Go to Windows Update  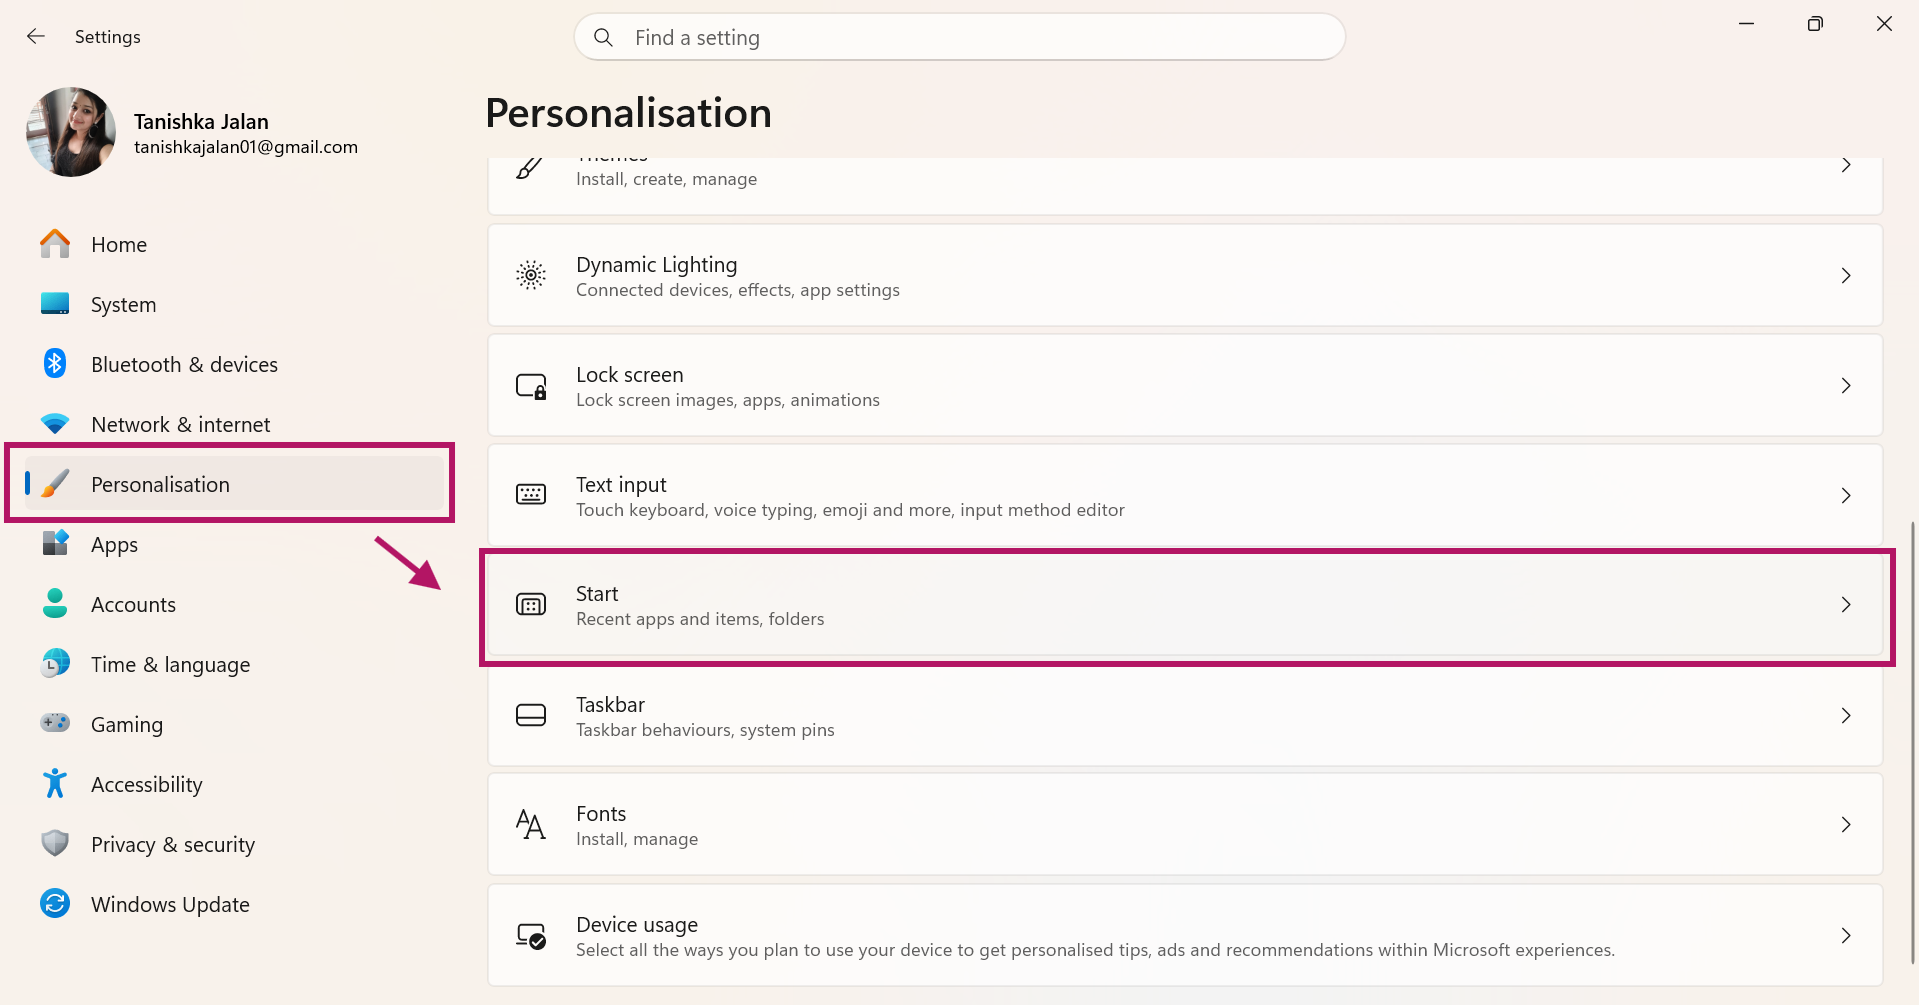pyautogui.click(x=234, y=904)
